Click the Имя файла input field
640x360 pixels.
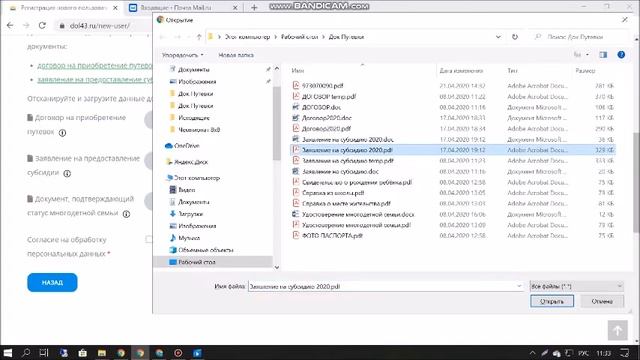pos(381,287)
